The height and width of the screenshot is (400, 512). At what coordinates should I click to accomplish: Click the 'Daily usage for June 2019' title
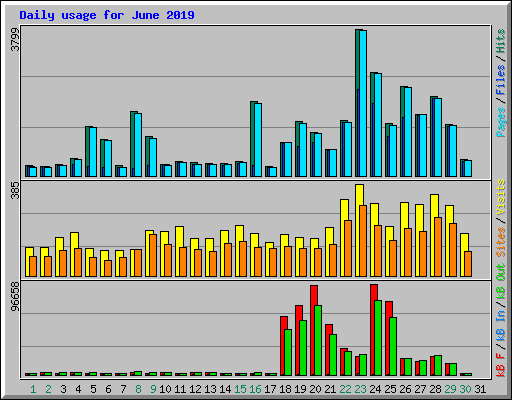coord(107,15)
